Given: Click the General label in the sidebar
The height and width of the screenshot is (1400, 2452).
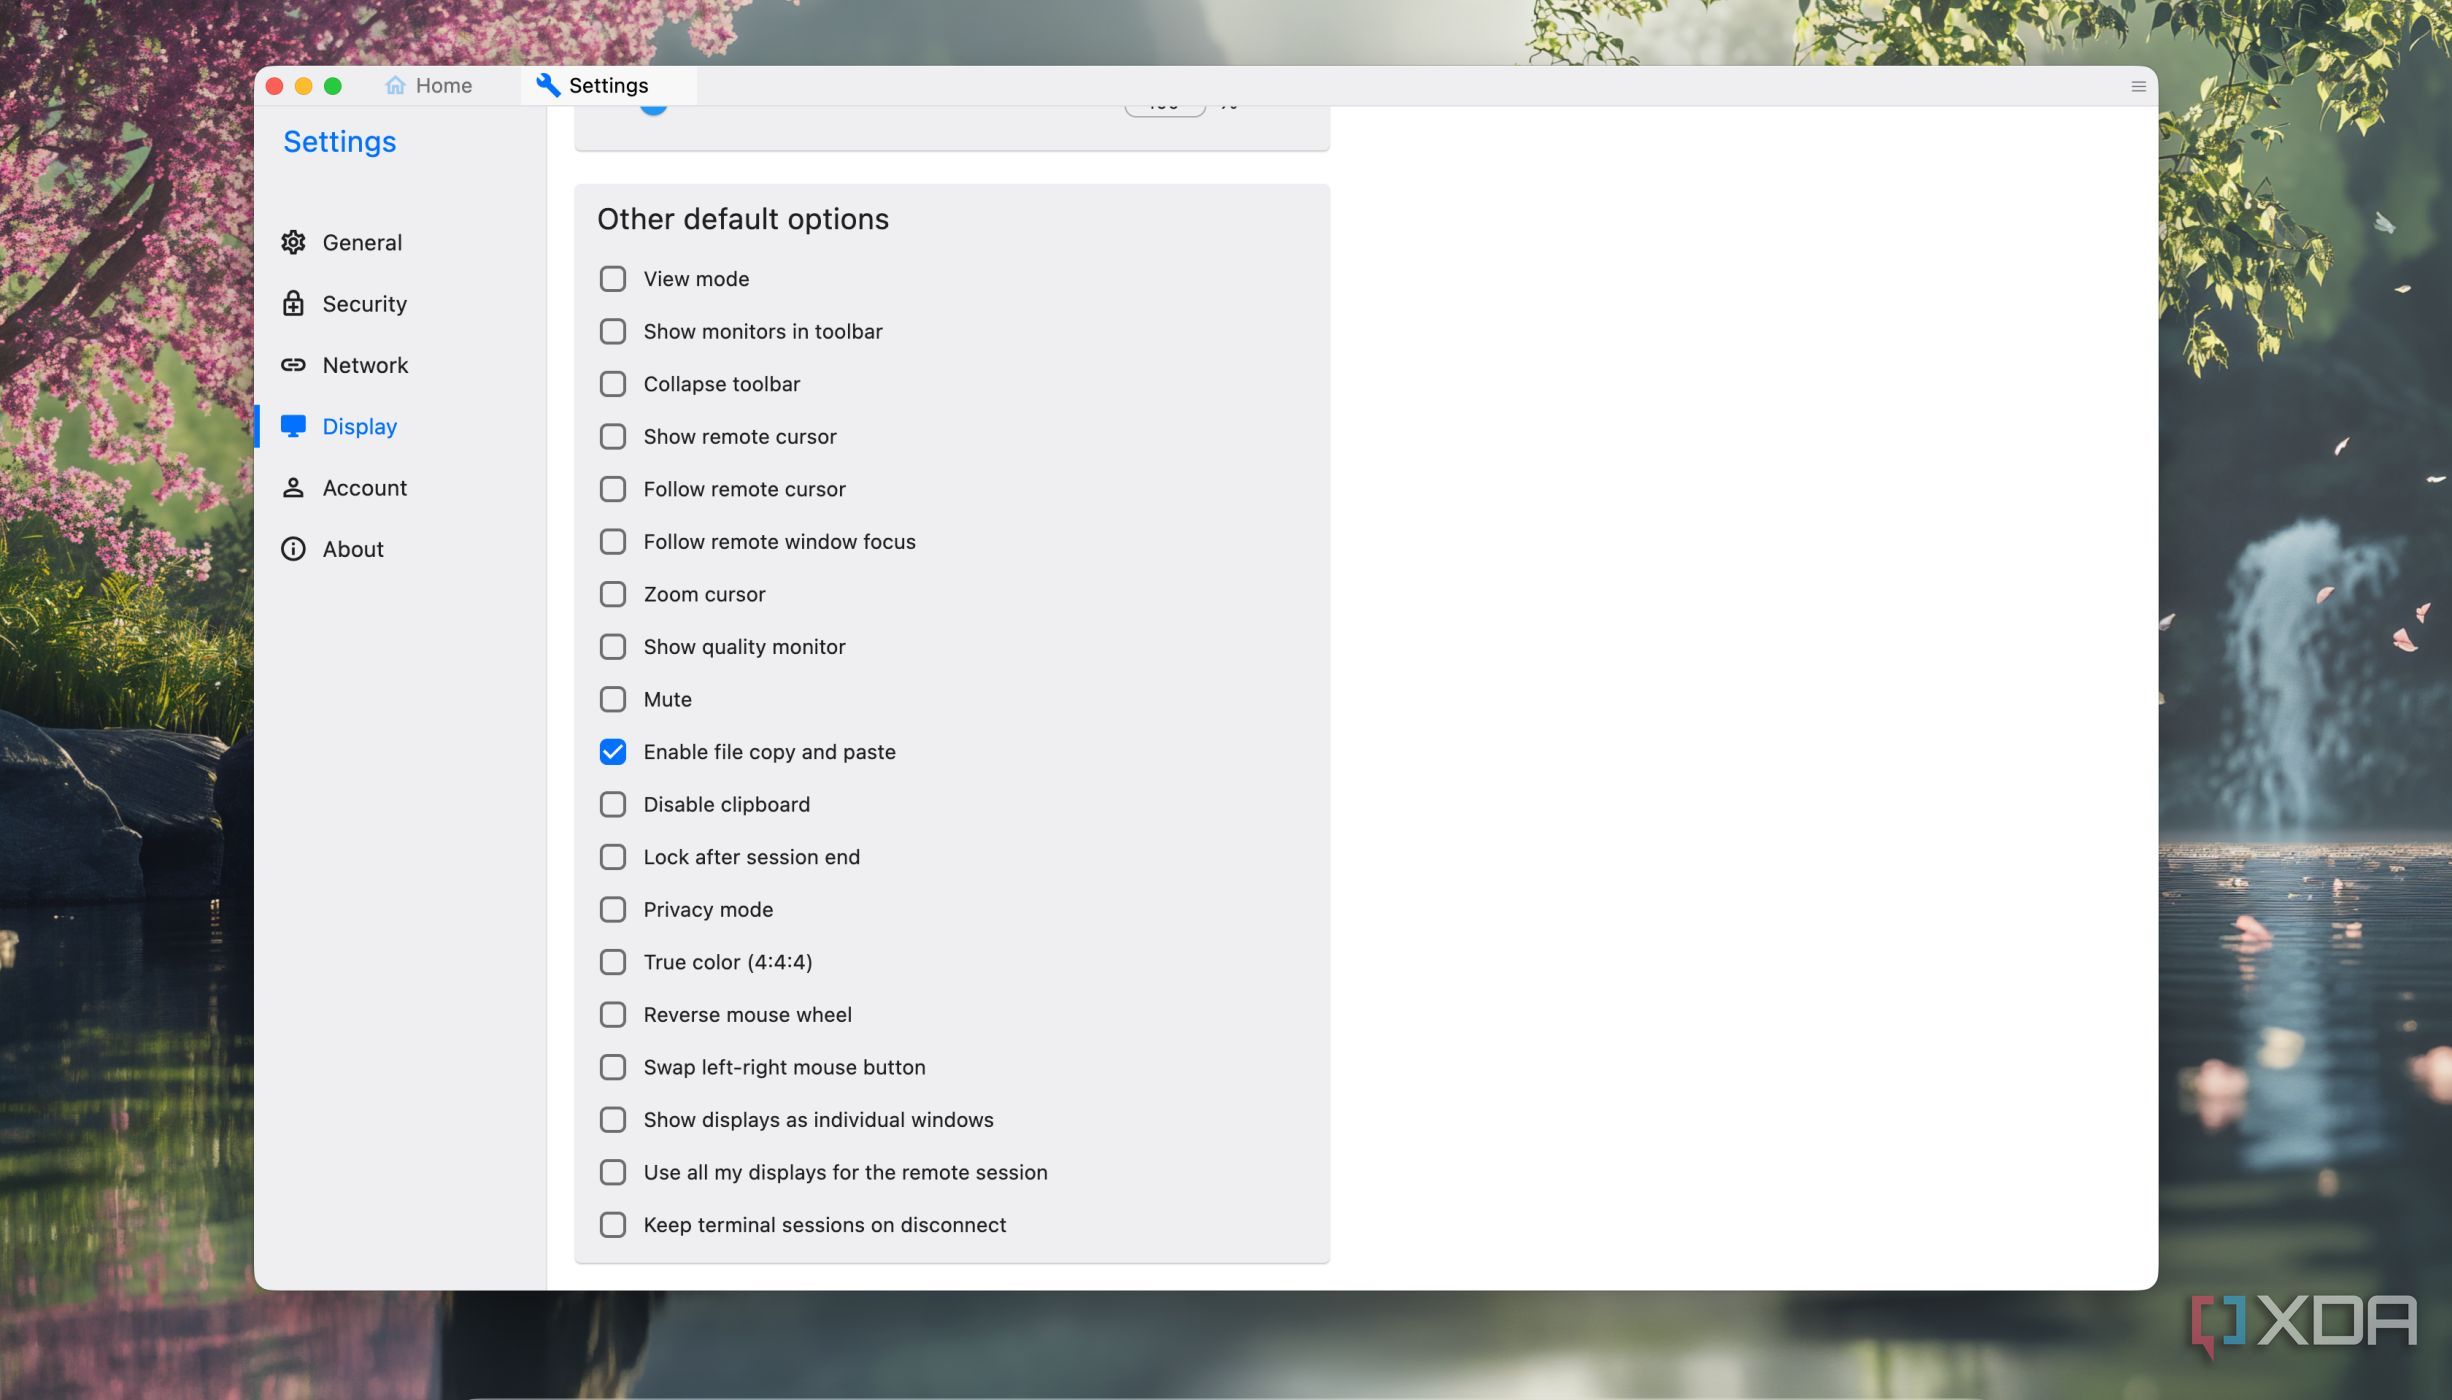Looking at the screenshot, I should point(362,242).
